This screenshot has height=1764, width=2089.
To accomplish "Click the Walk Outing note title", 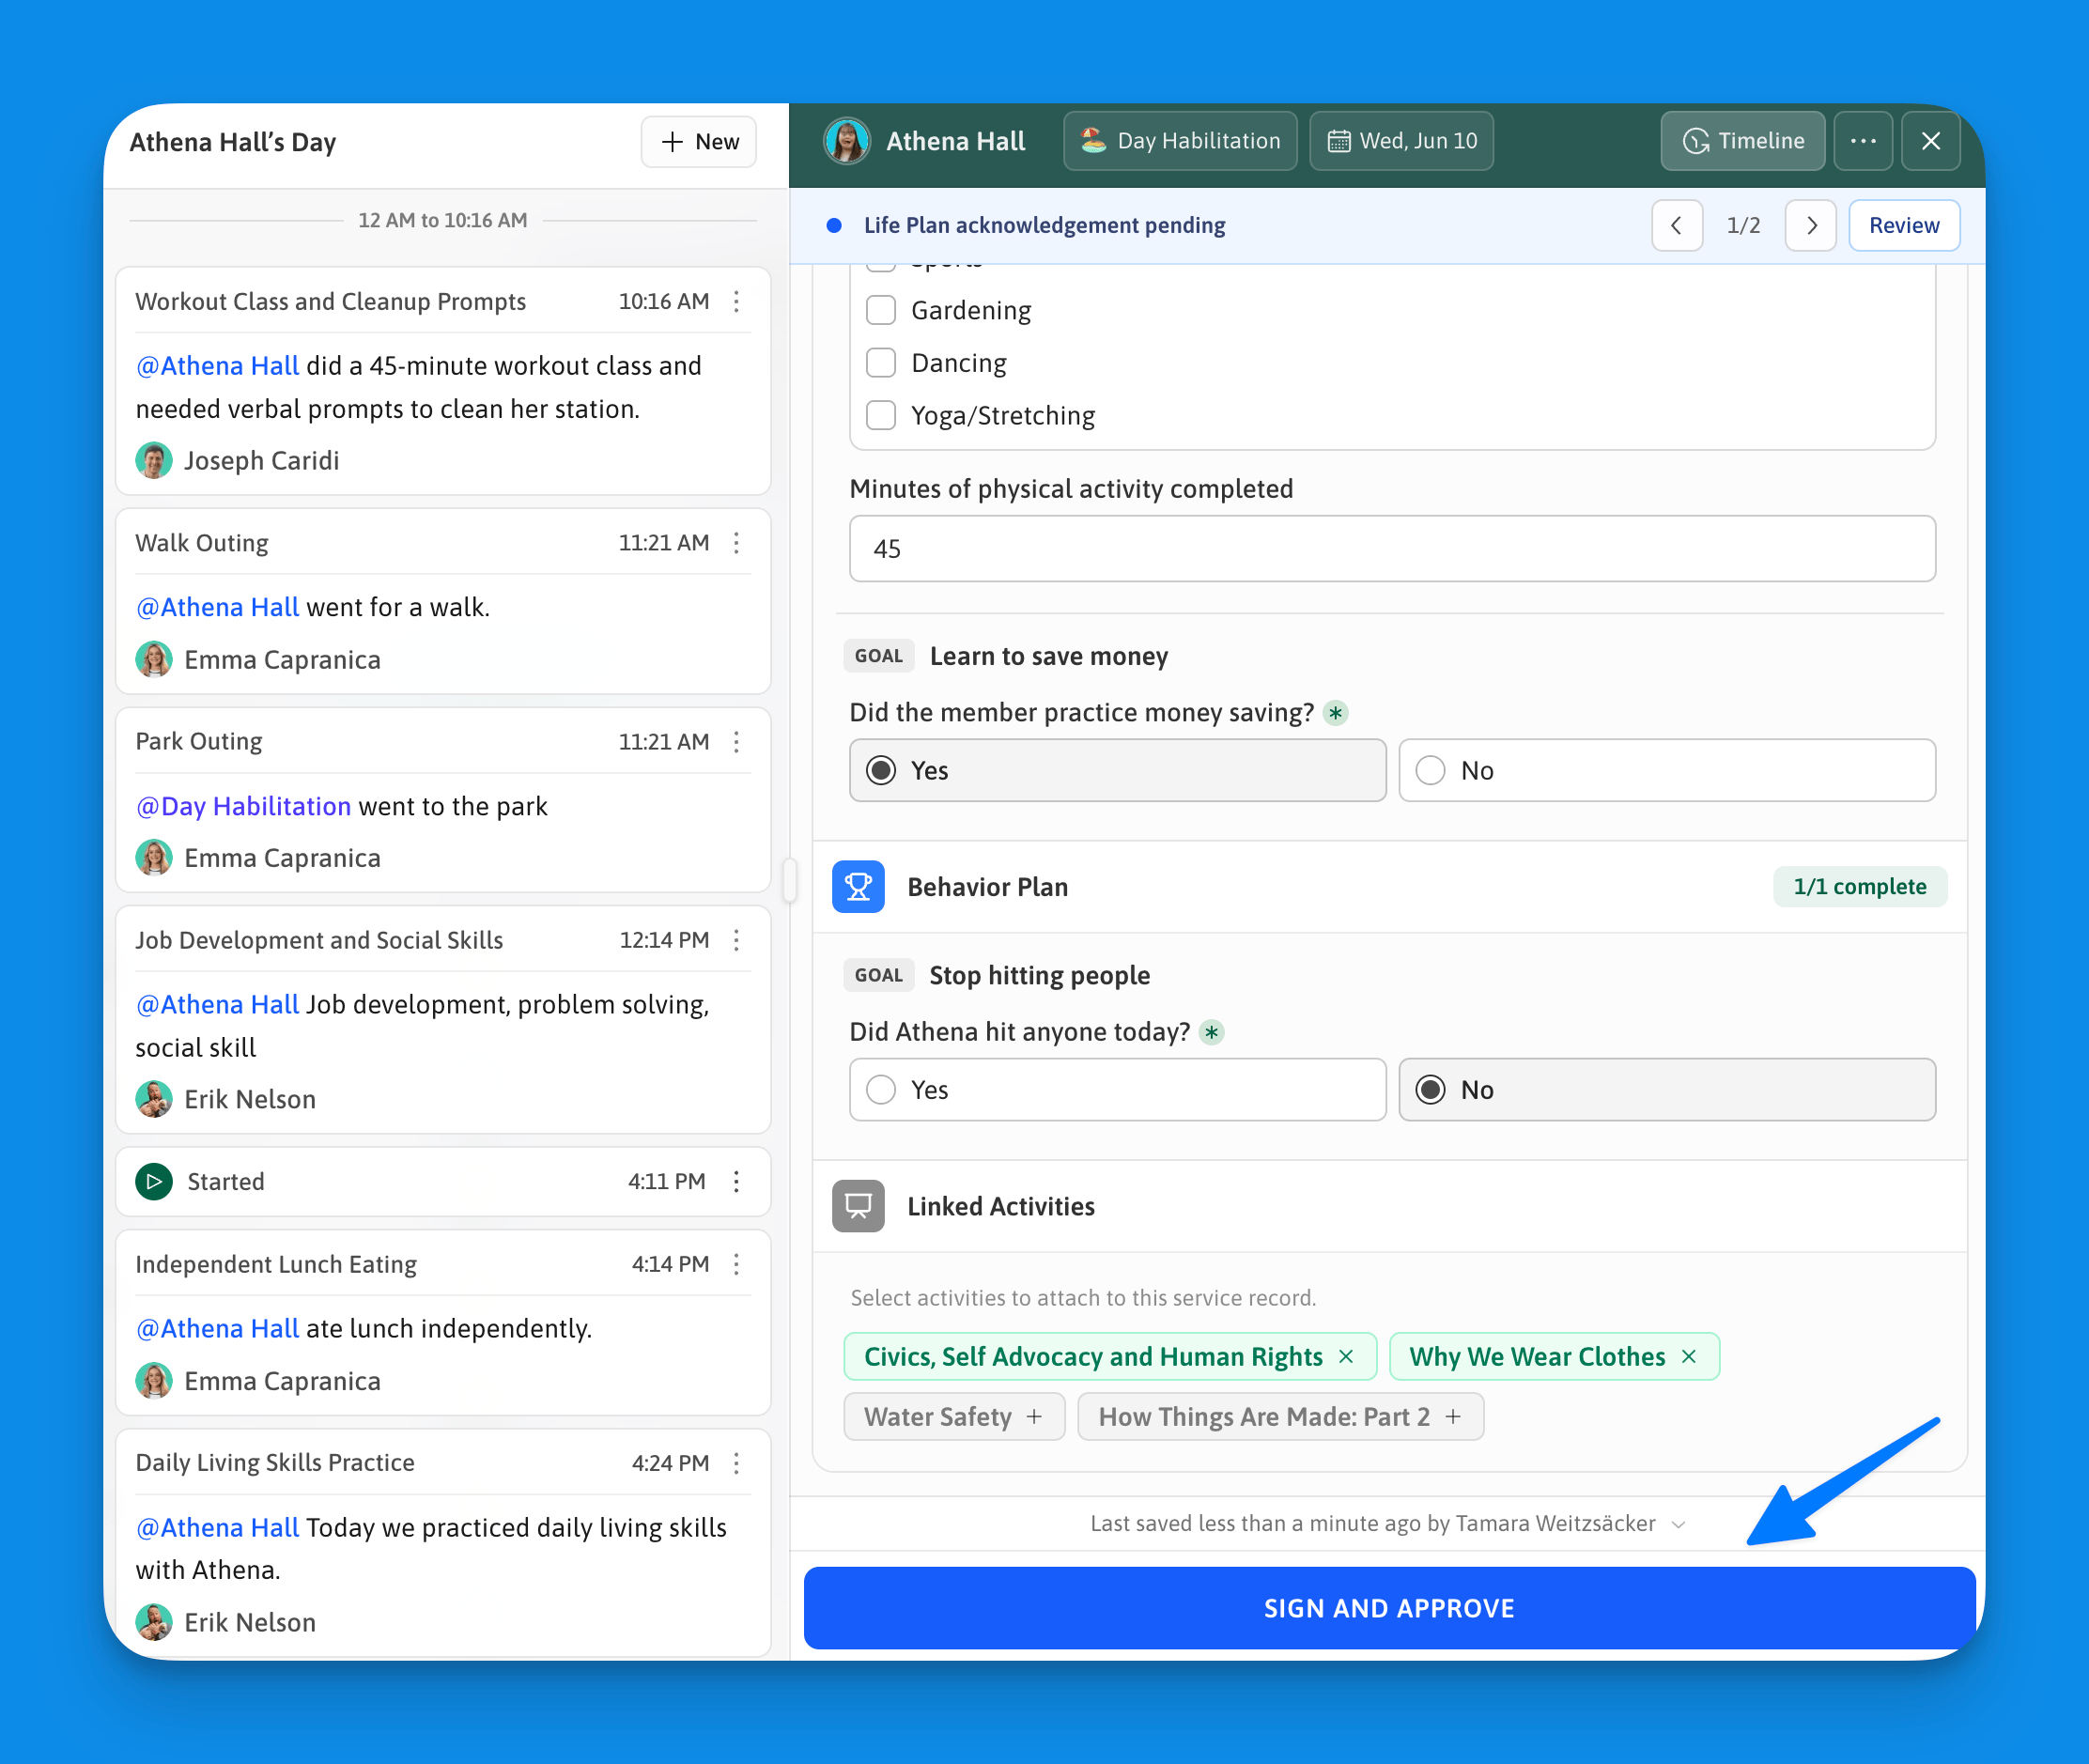I will coord(202,543).
